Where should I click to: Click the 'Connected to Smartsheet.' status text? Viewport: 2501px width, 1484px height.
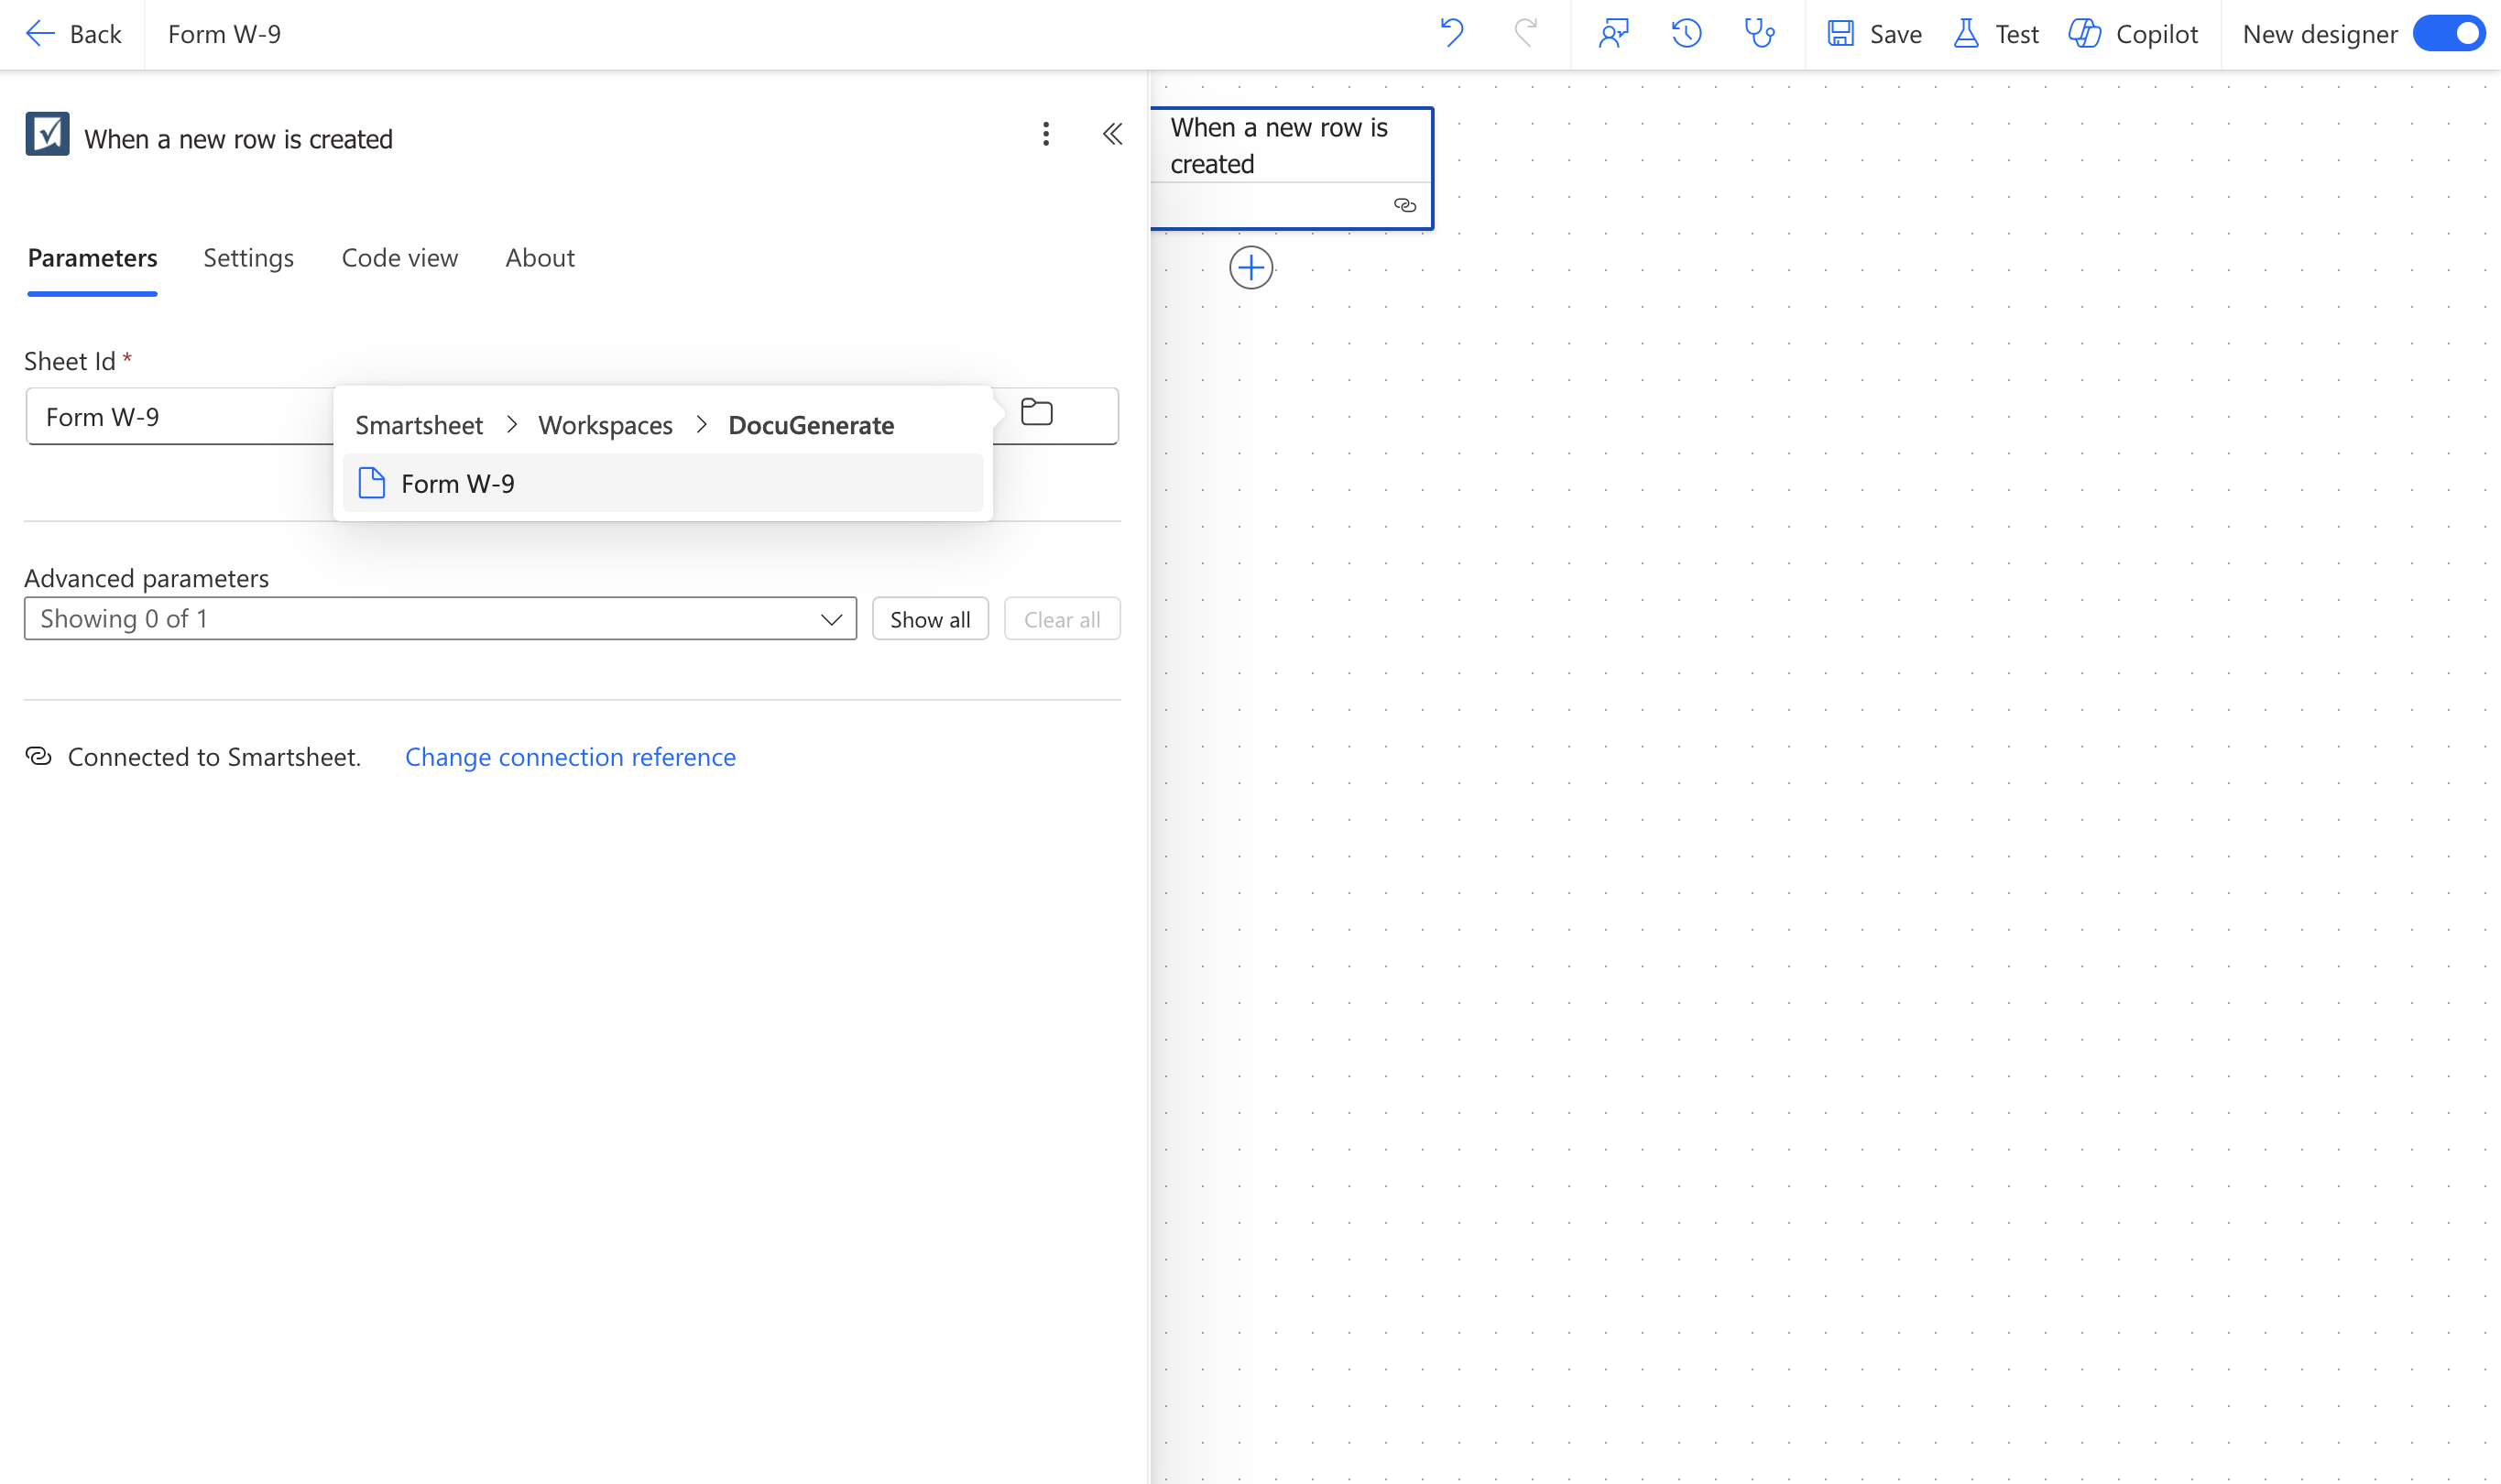(214, 757)
